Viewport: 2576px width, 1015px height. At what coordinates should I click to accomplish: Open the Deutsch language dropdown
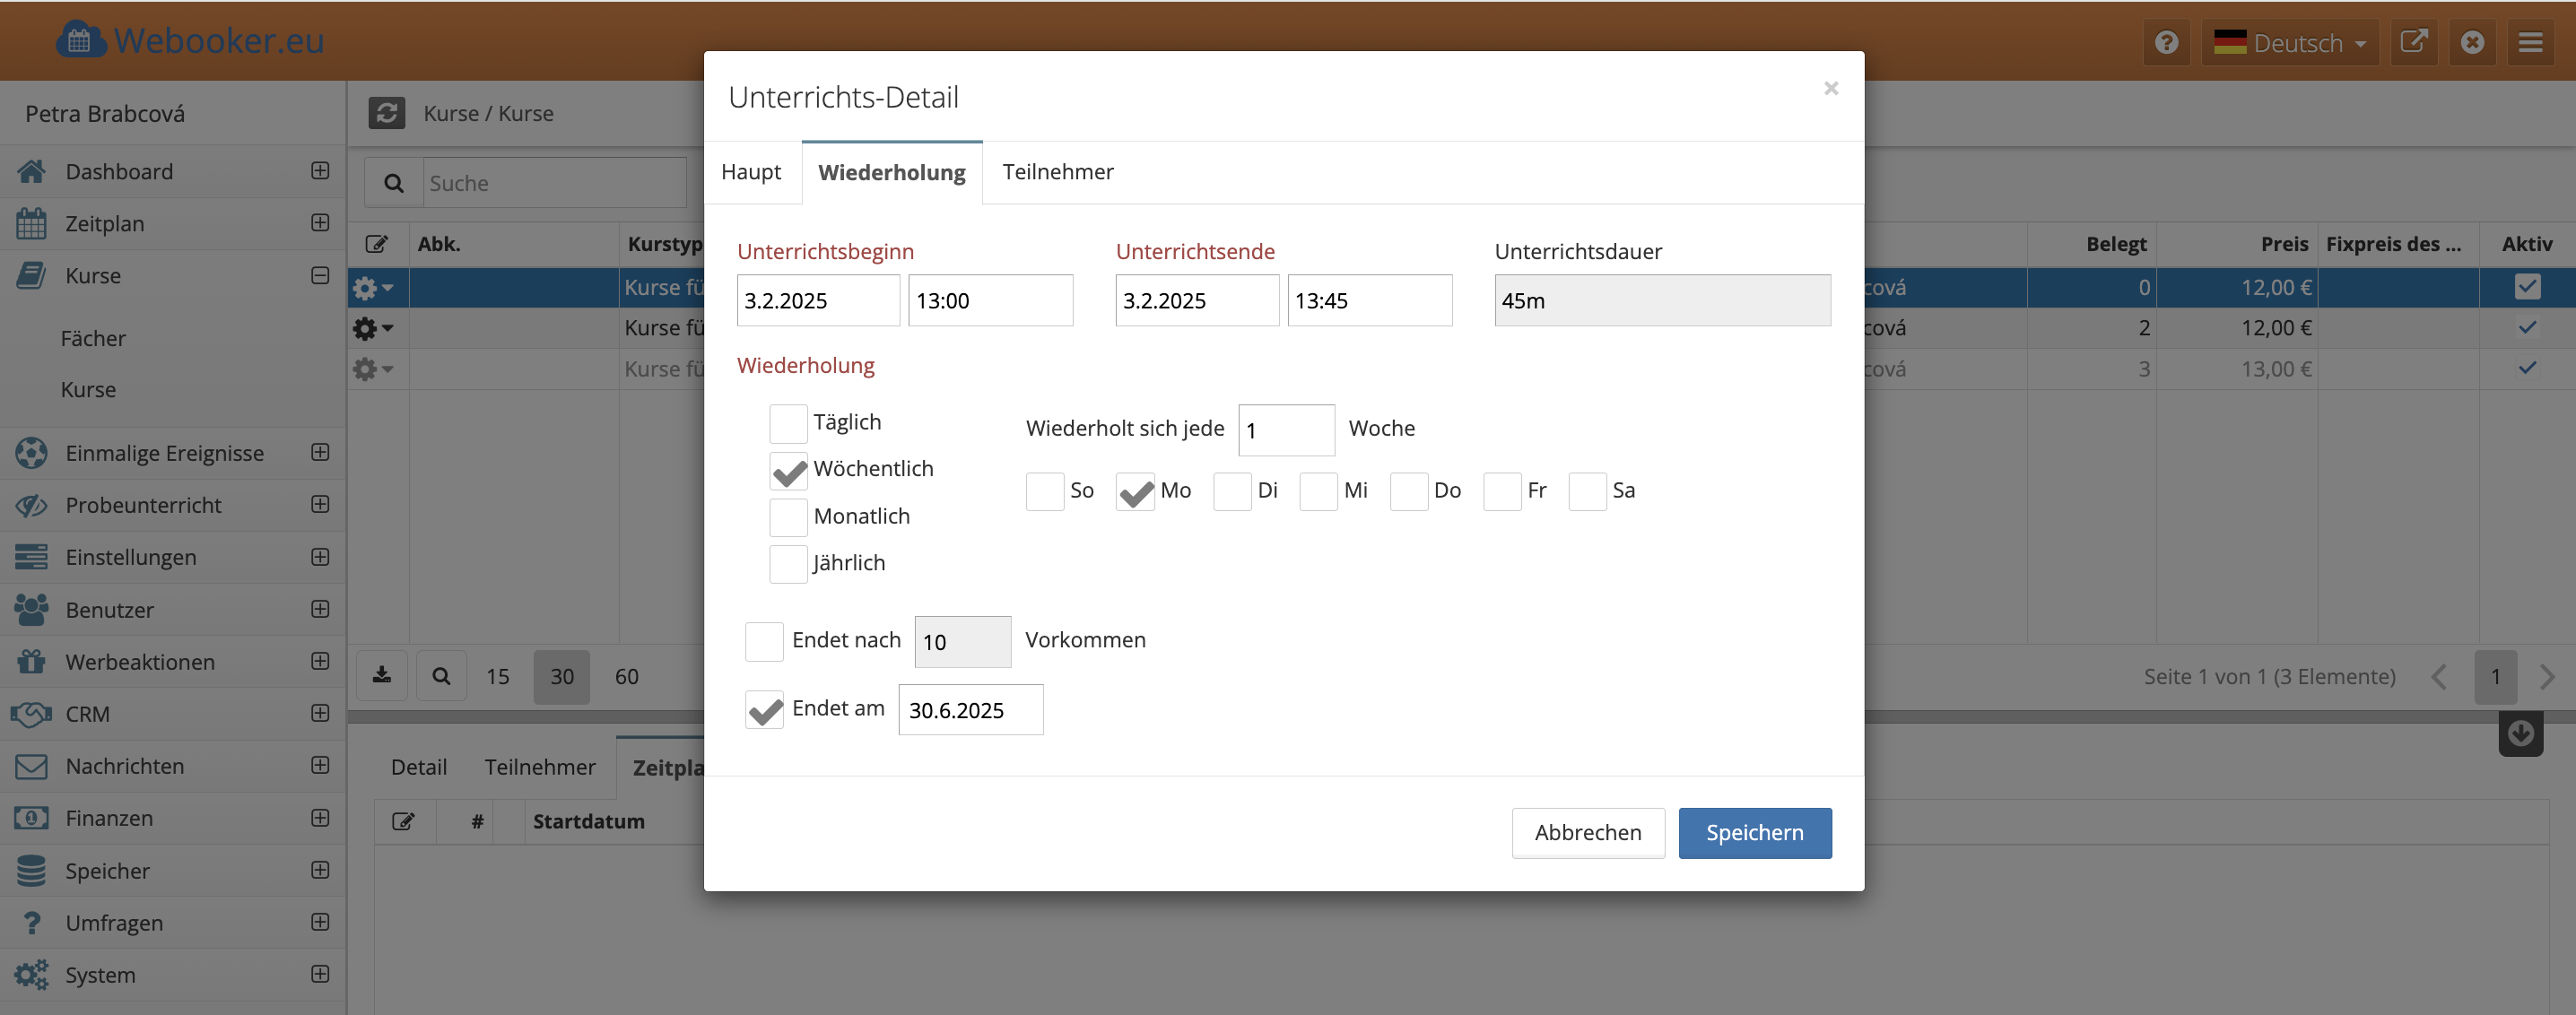click(x=2290, y=42)
